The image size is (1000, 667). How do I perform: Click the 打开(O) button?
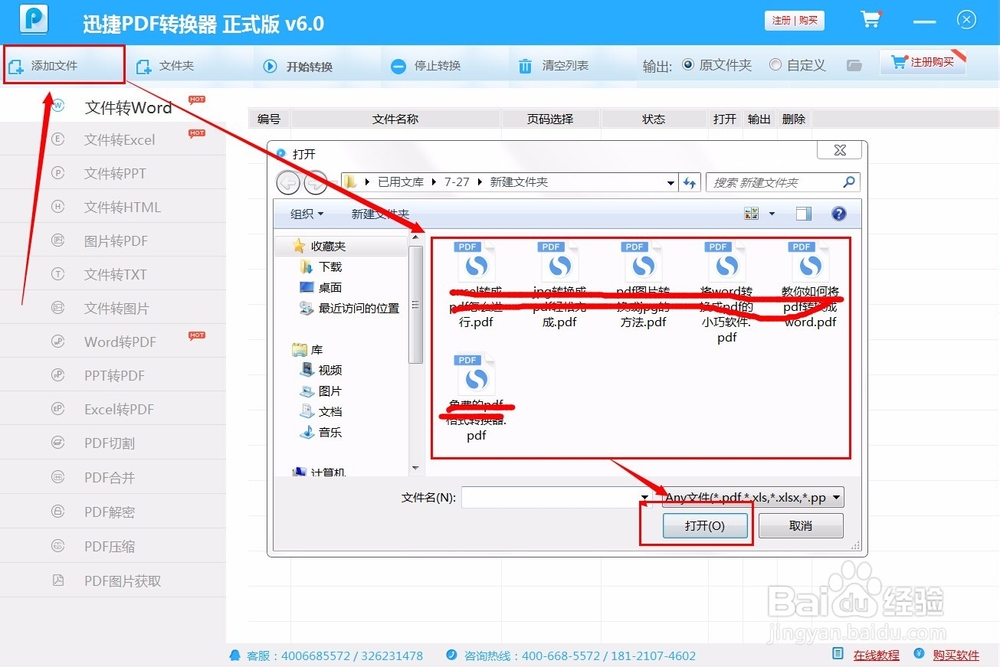(705, 526)
